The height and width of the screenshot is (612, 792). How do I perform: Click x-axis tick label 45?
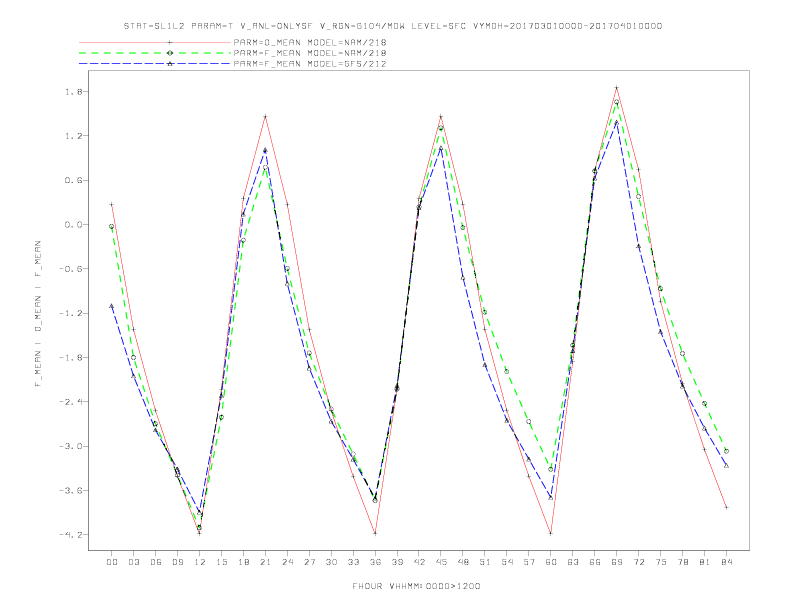[441, 562]
